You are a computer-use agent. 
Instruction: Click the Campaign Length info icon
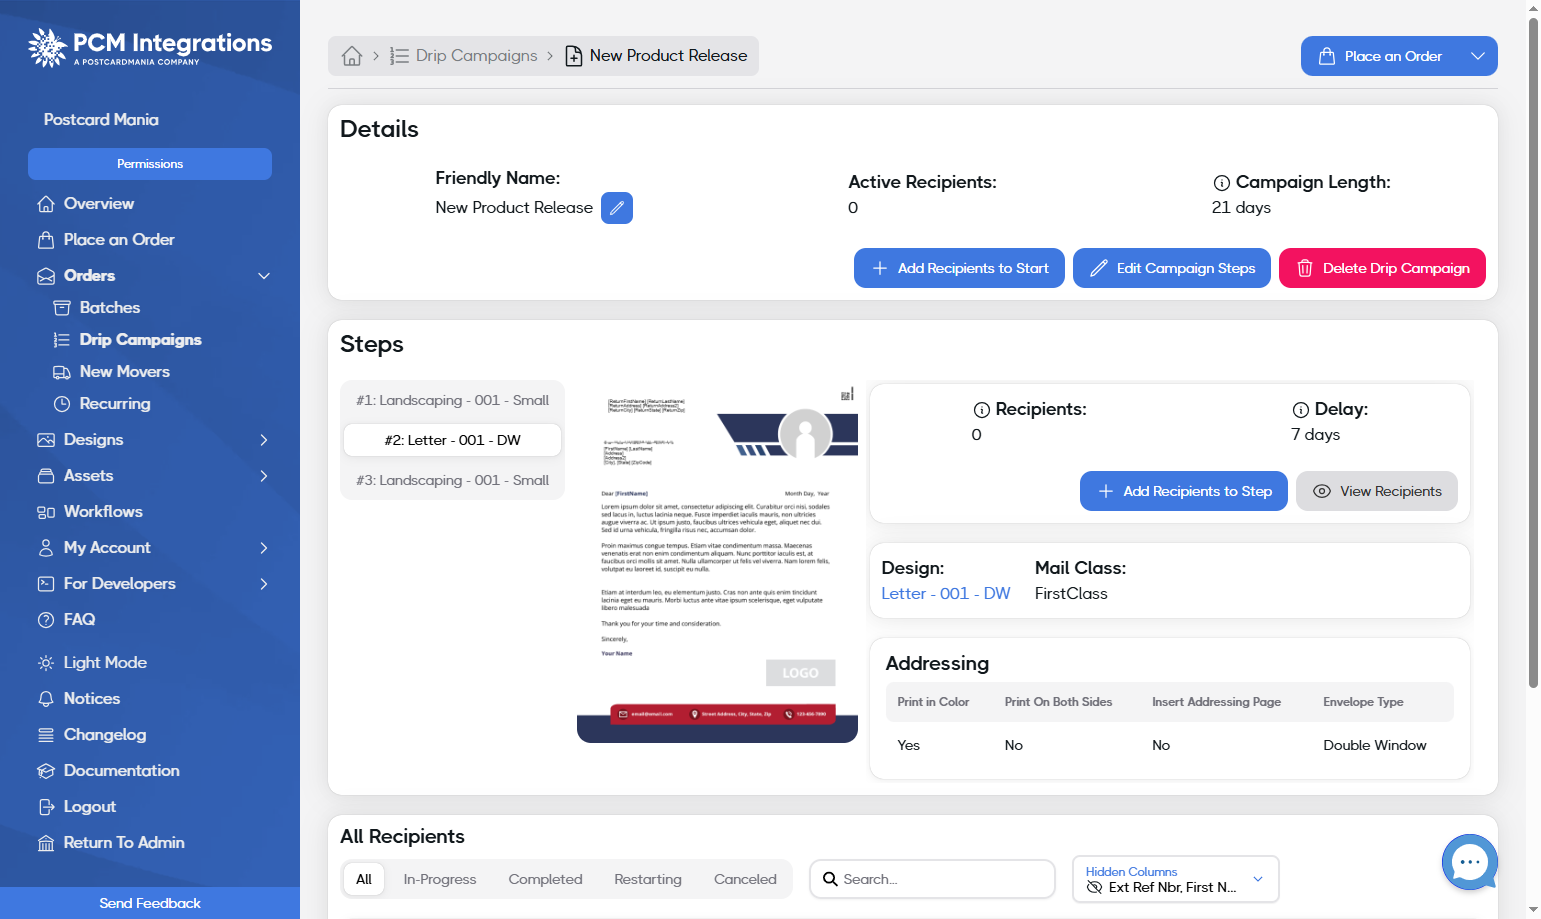[x=1222, y=183]
